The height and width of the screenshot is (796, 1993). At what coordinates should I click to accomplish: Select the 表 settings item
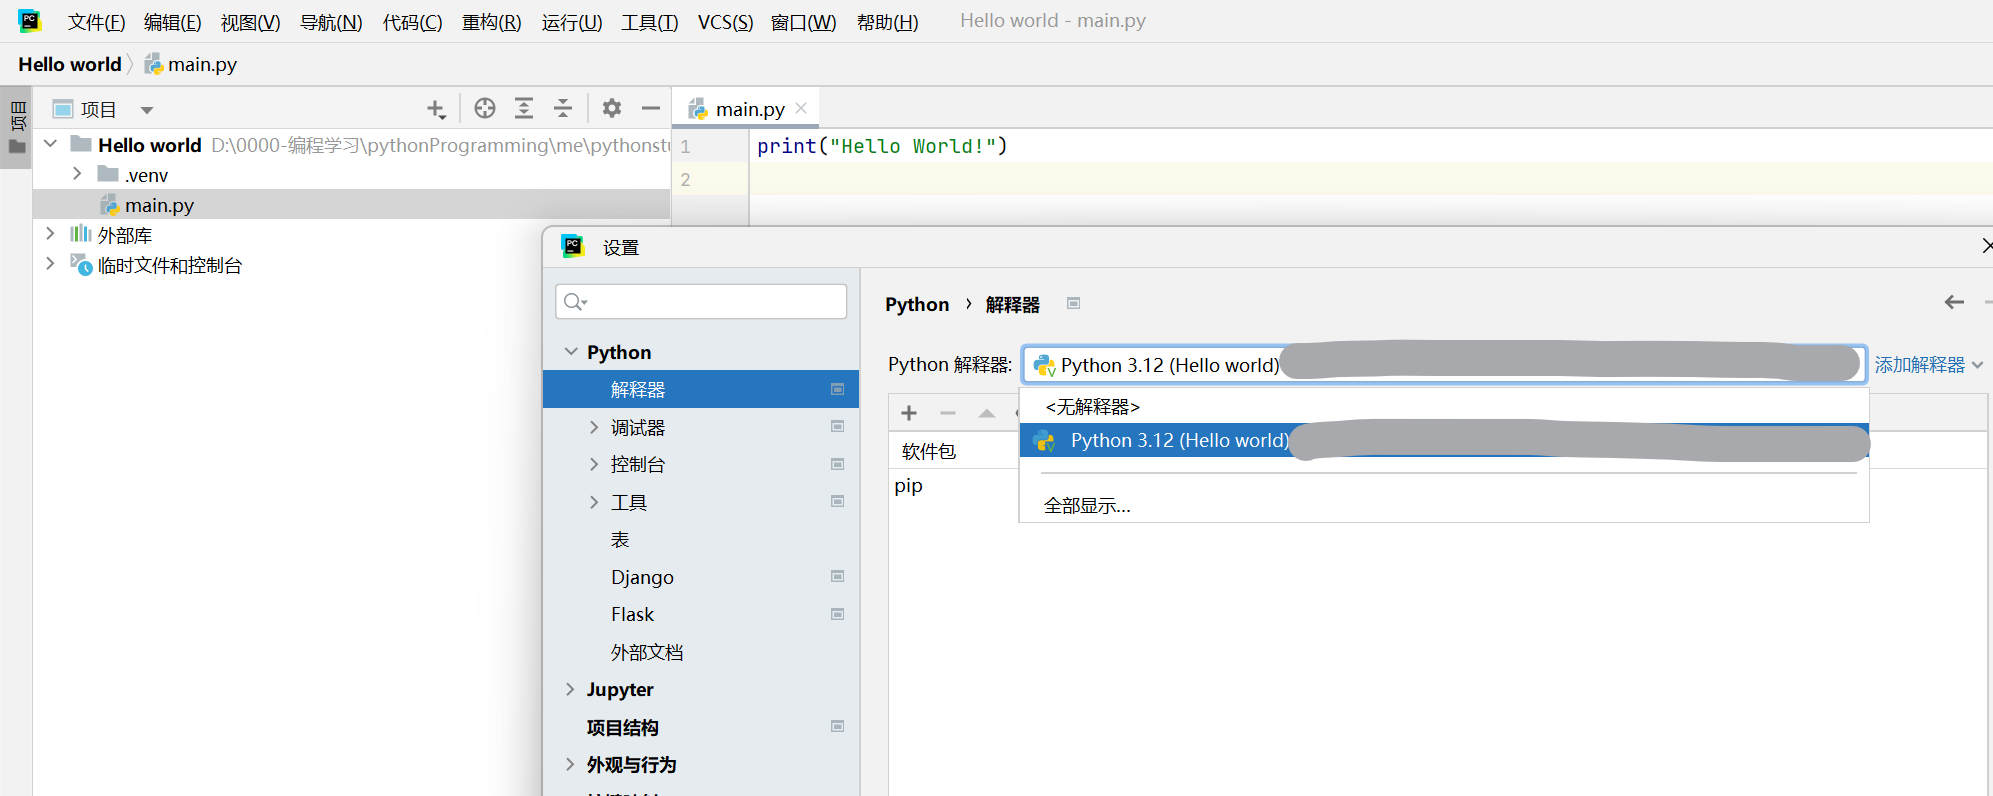701,539
